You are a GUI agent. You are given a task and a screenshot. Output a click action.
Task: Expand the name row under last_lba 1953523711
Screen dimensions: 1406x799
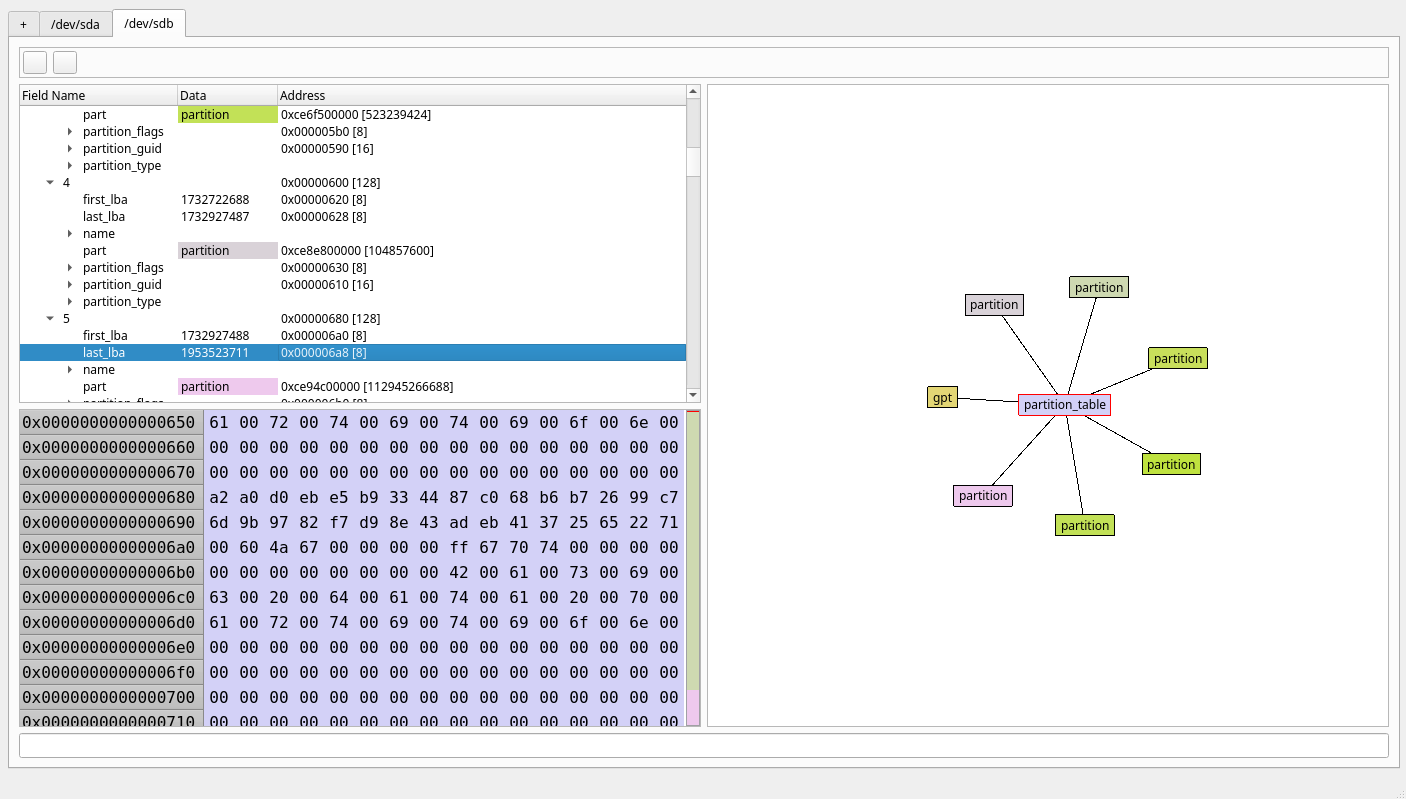tap(70, 370)
